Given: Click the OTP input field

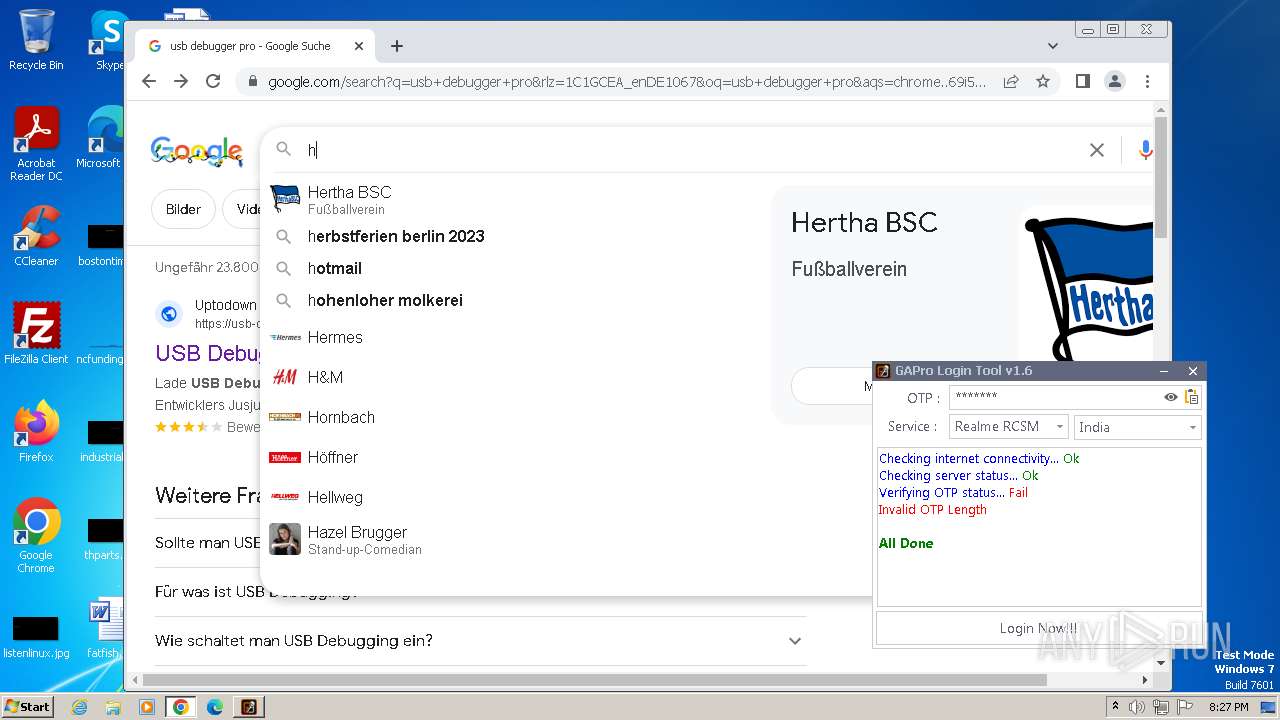Looking at the screenshot, I should click(1054, 397).
